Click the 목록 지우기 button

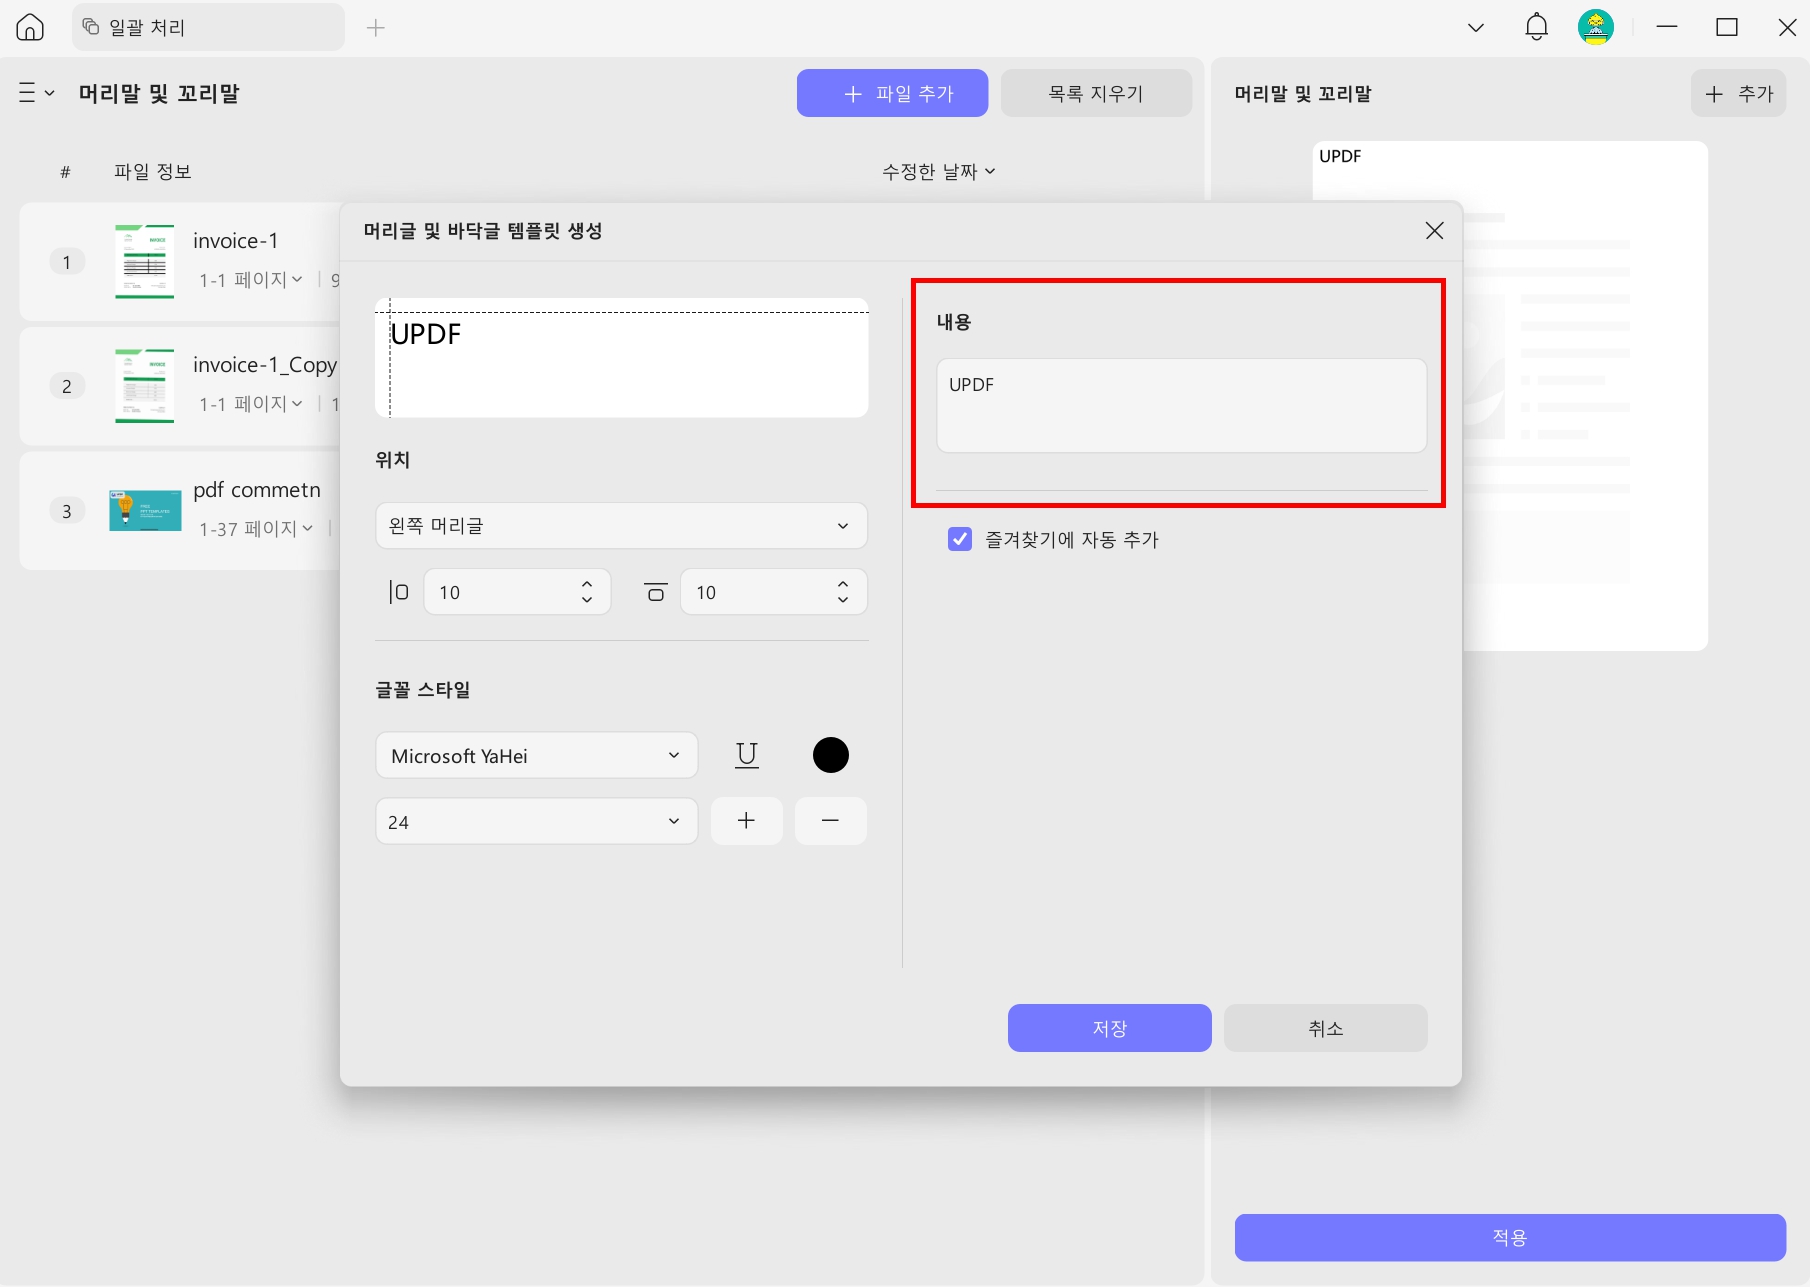pos(1096,93)
